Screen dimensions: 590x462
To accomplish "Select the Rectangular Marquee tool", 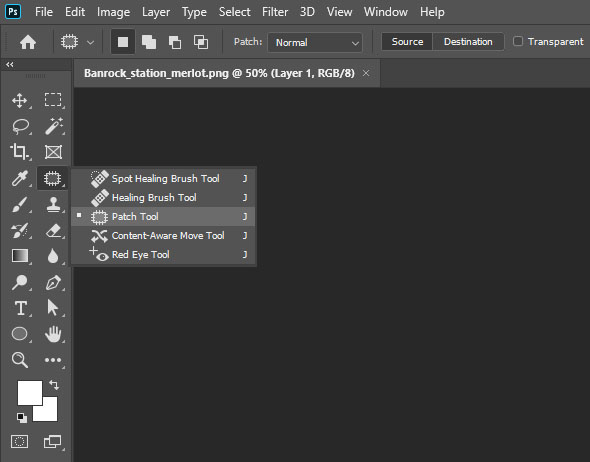I will [x=53, y=100].
